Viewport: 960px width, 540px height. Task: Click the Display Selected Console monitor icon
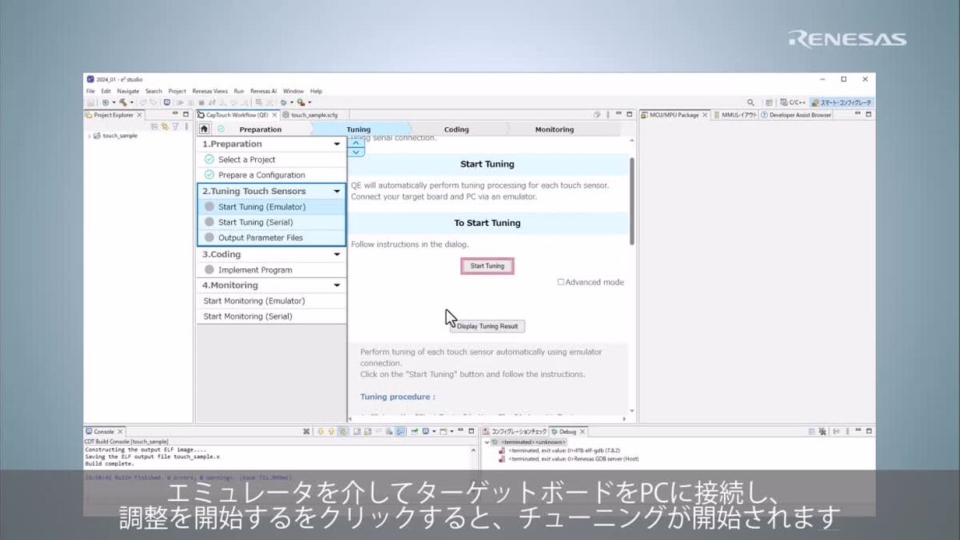tap(426, 432)
